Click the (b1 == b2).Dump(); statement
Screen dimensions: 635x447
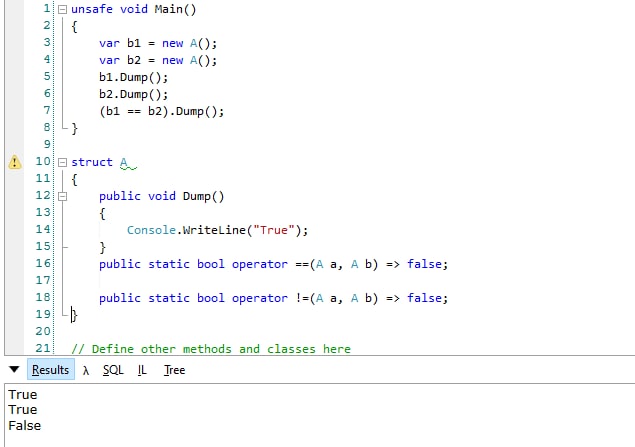(x=162, y=111)
